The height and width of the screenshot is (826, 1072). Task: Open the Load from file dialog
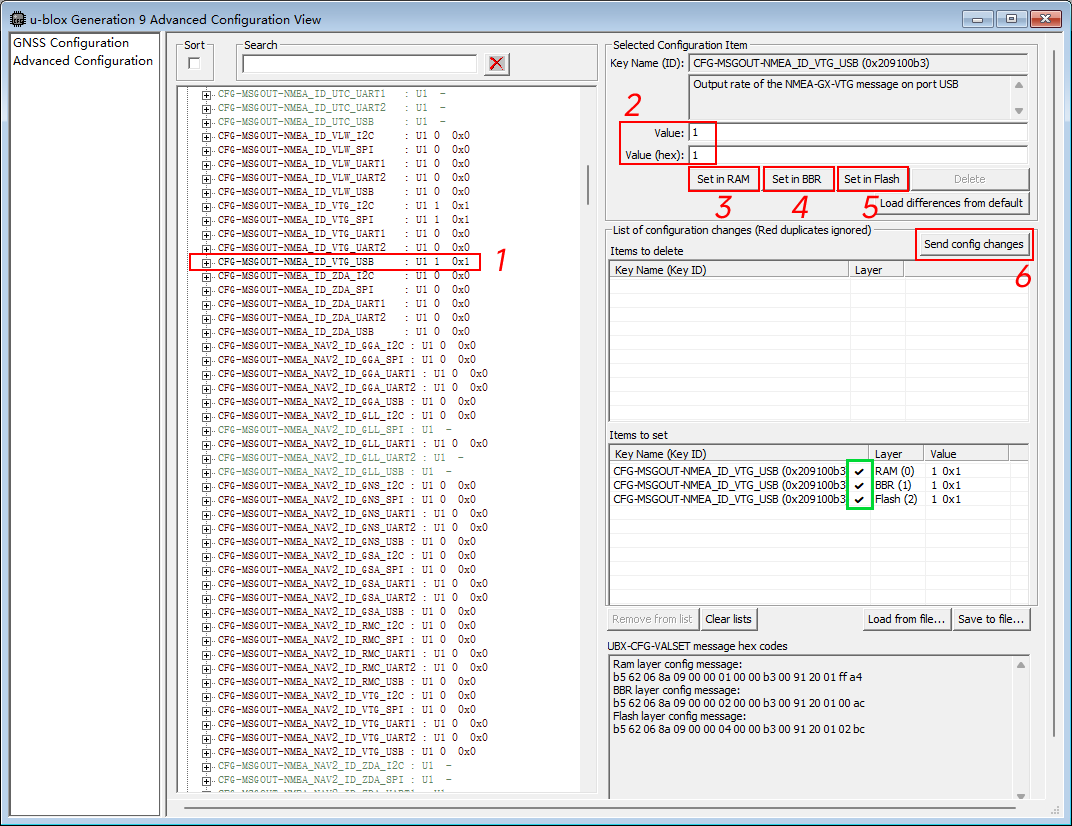906,619
